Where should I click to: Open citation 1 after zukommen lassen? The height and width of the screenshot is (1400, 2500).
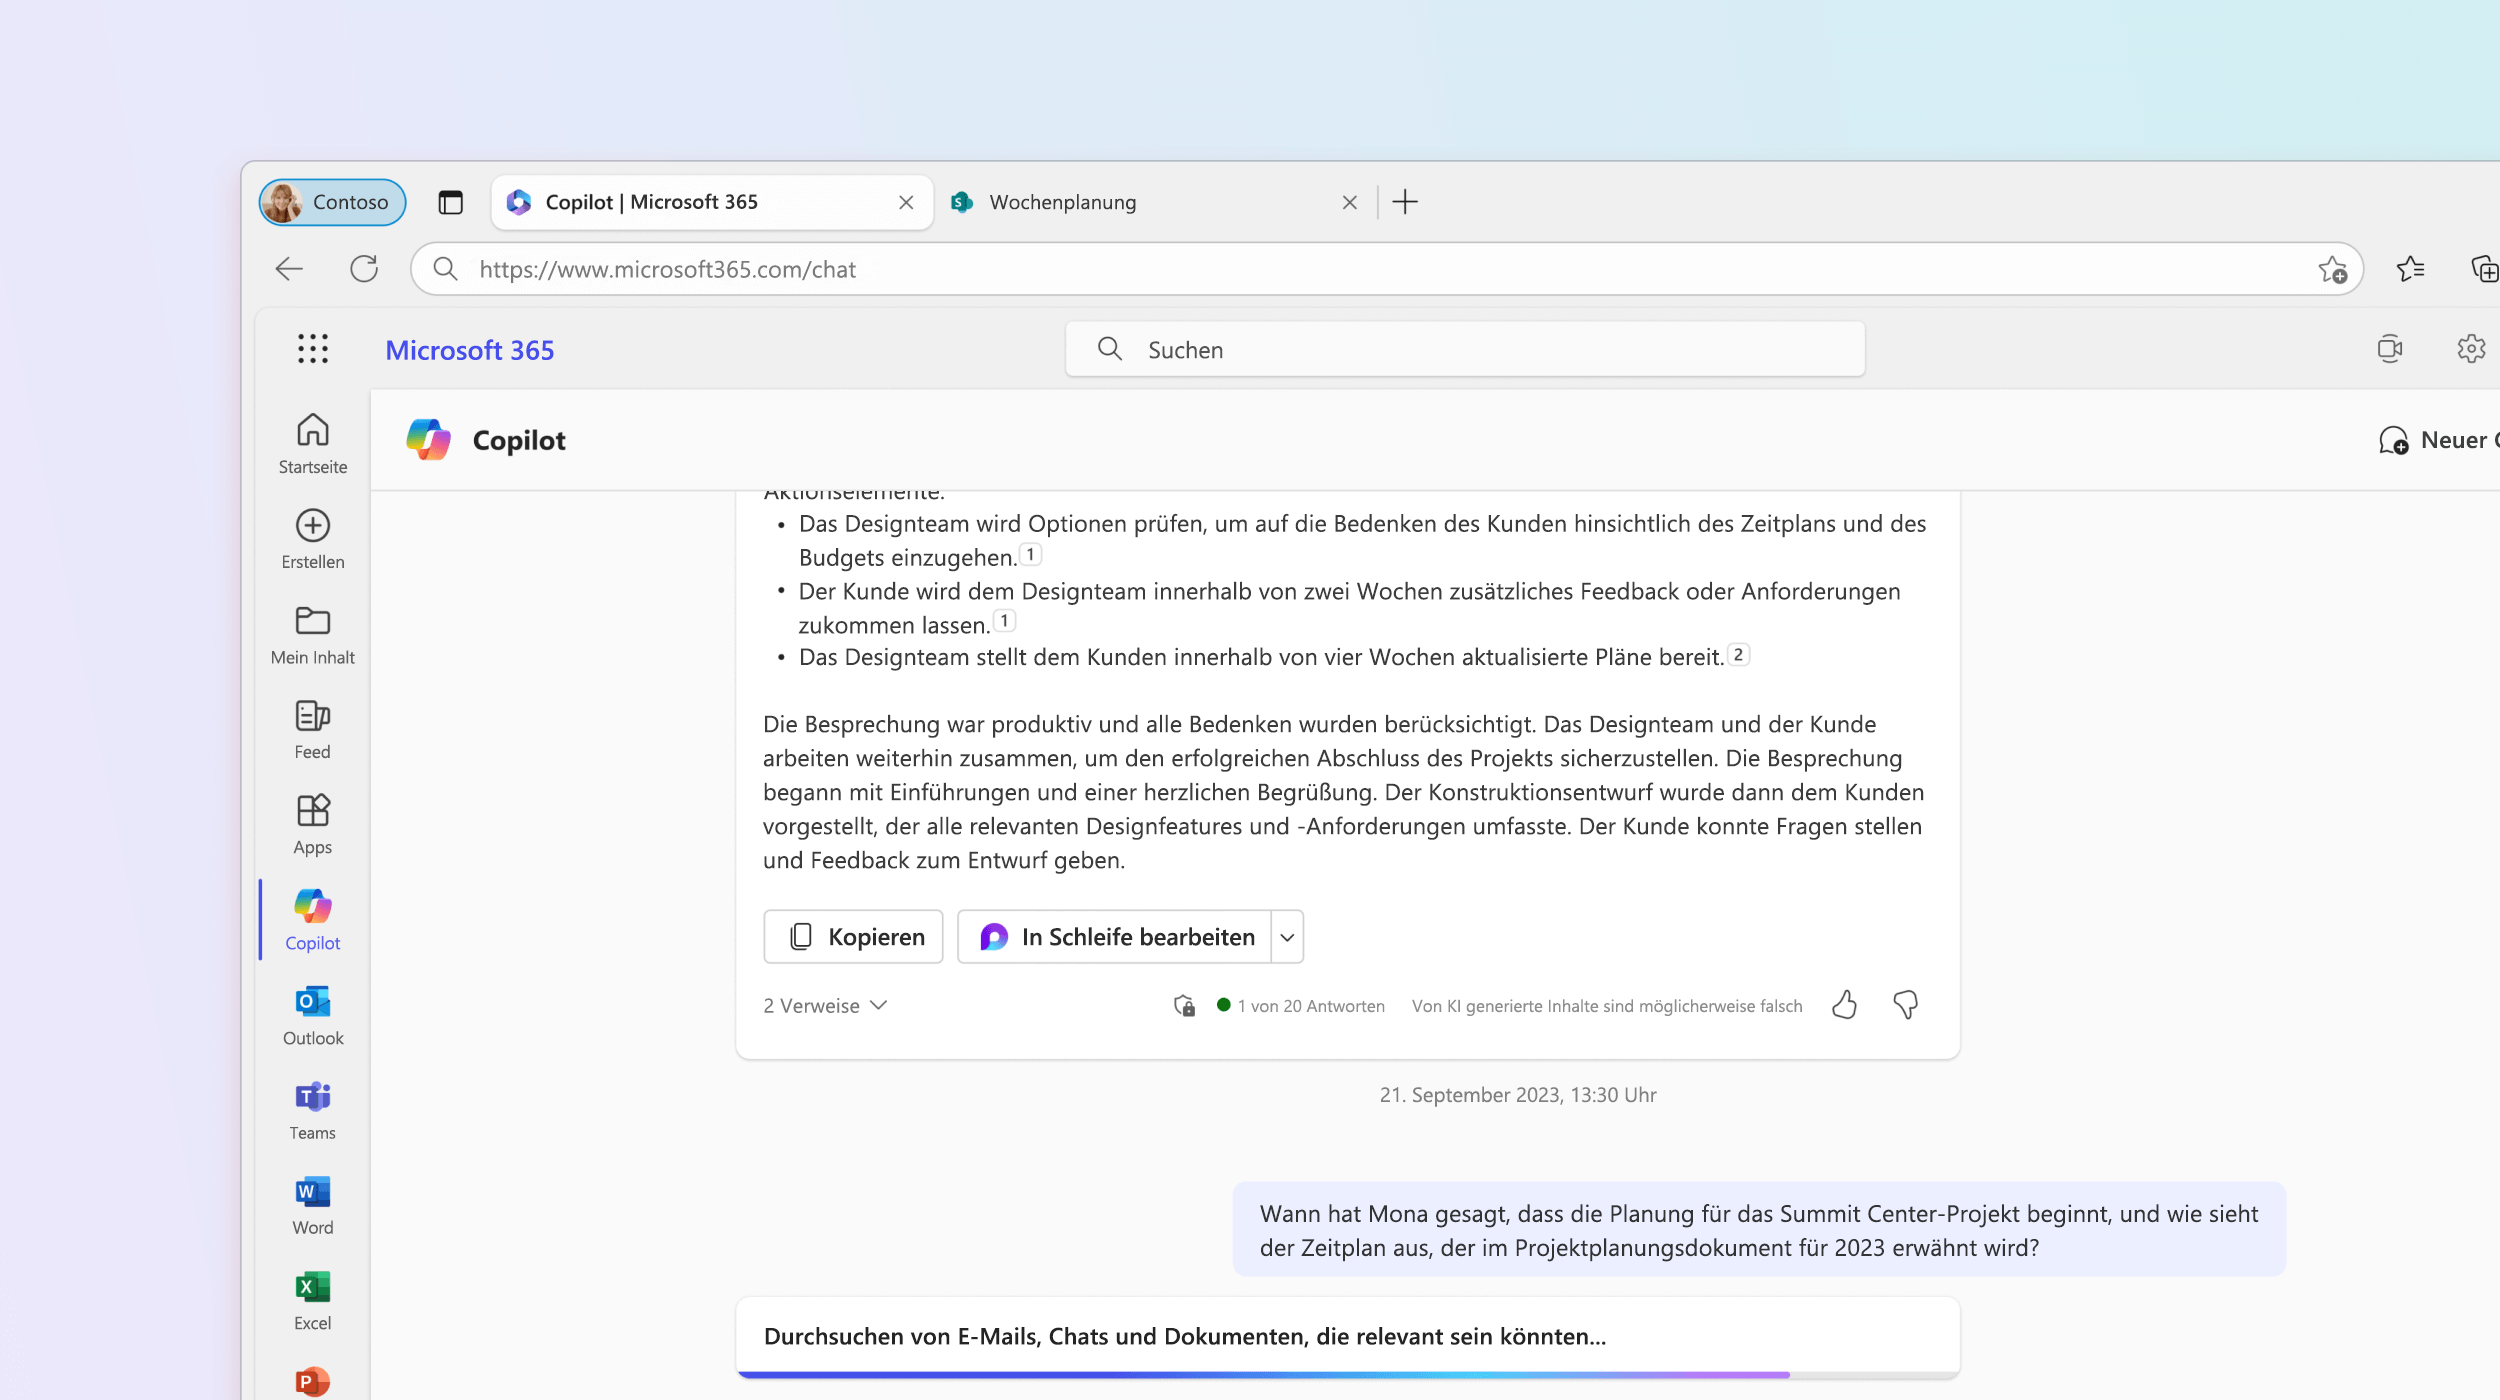coord(1004,621)
